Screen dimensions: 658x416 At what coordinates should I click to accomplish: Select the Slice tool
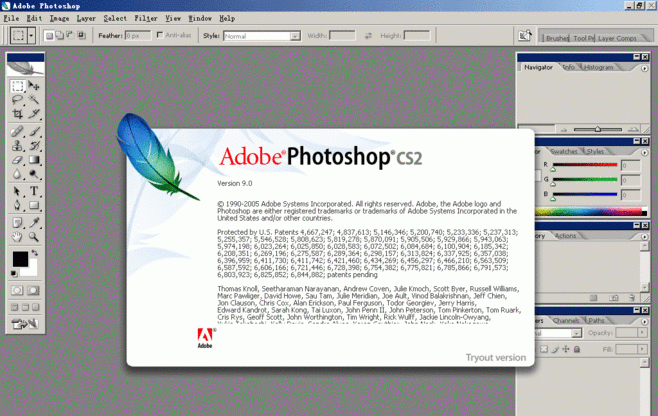click(34, 114)
